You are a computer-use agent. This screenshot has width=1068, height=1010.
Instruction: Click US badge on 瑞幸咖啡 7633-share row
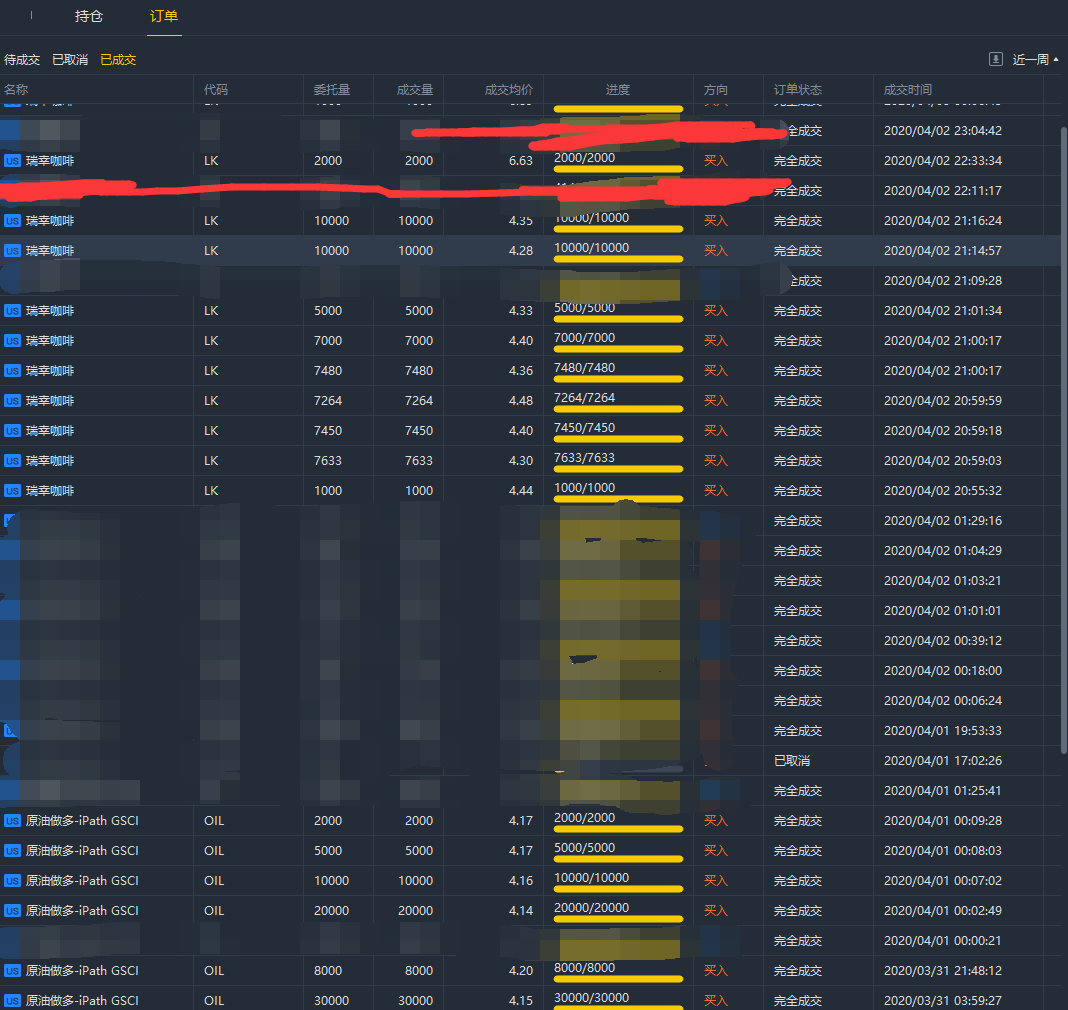pos(12,460)
